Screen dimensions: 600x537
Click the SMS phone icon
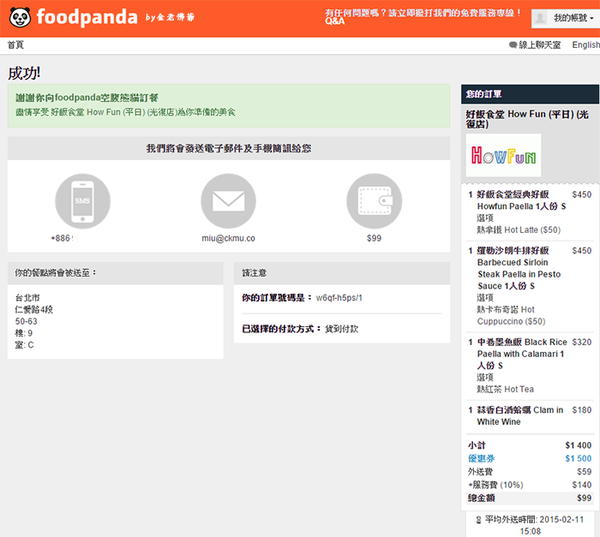click(83, 201)
